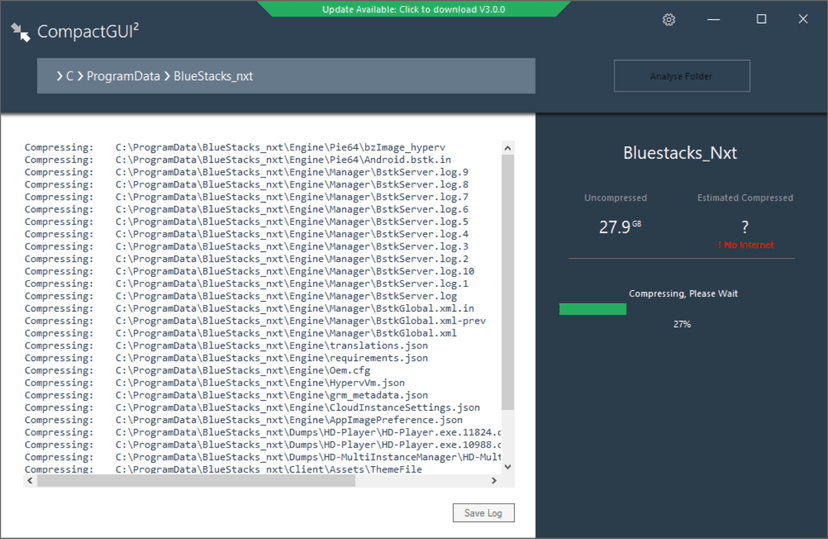Click the log's left scroll arrow

tap(30, 481)
